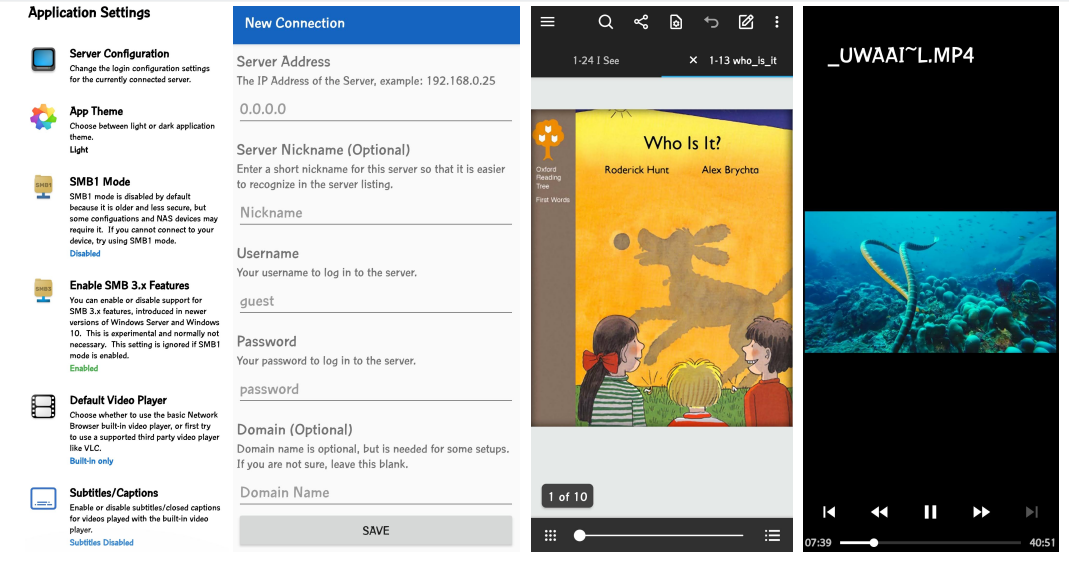Open the Server Configuration setting

point(125,65)
